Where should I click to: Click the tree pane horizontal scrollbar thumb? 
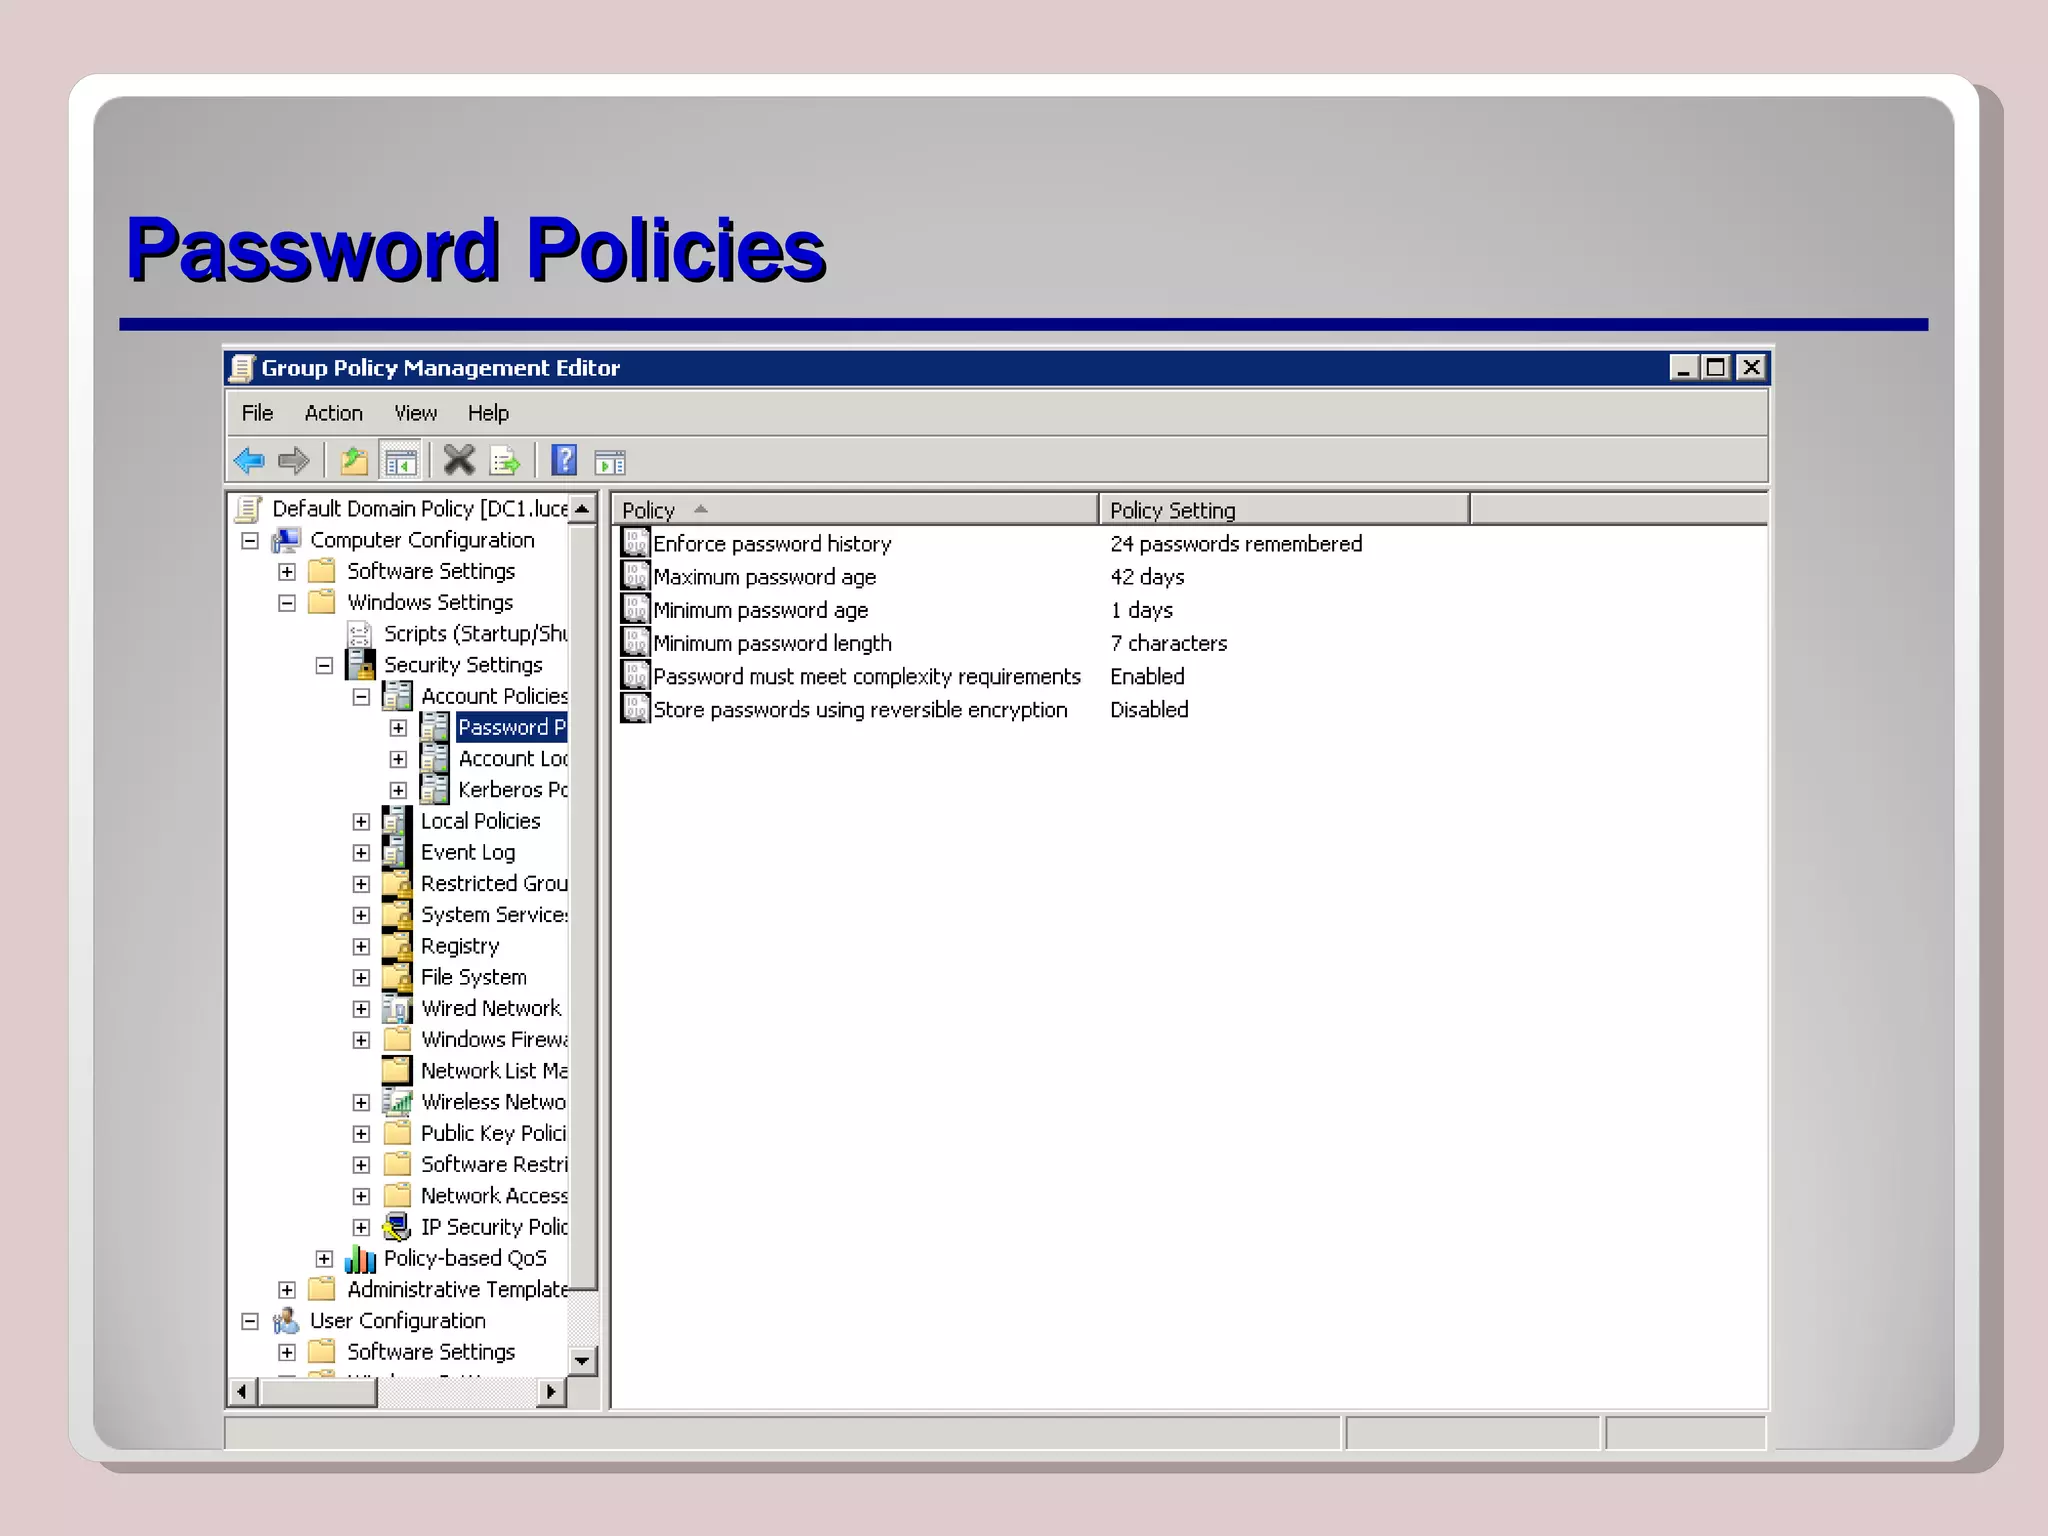(318, 1391)
